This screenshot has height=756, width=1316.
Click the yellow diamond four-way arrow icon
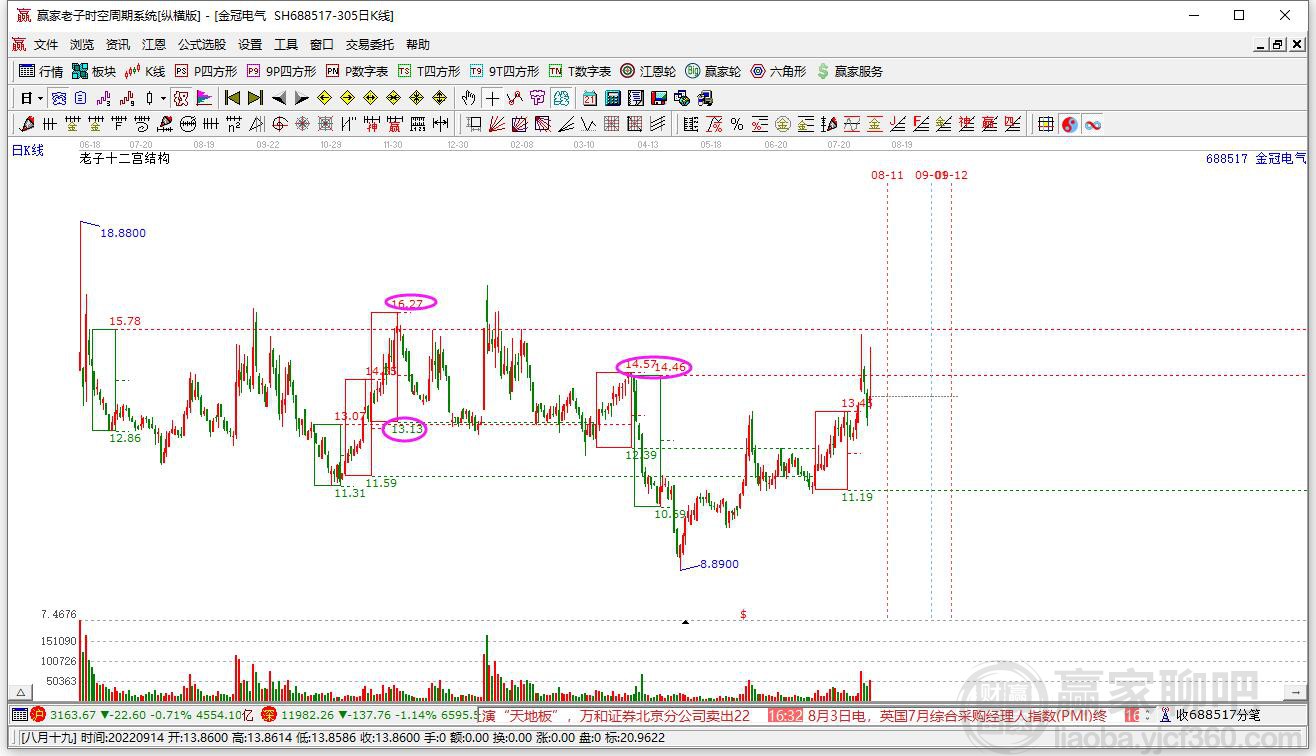click(439, 98)
